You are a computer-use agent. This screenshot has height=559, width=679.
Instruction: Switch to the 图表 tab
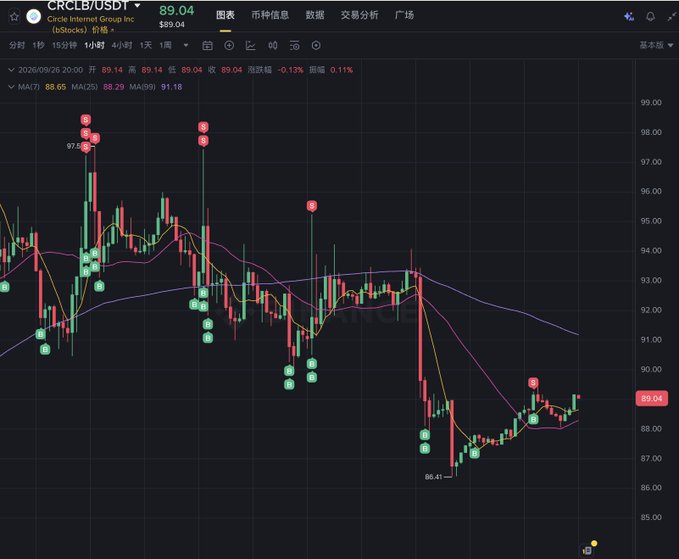click(x=225, y=15)
